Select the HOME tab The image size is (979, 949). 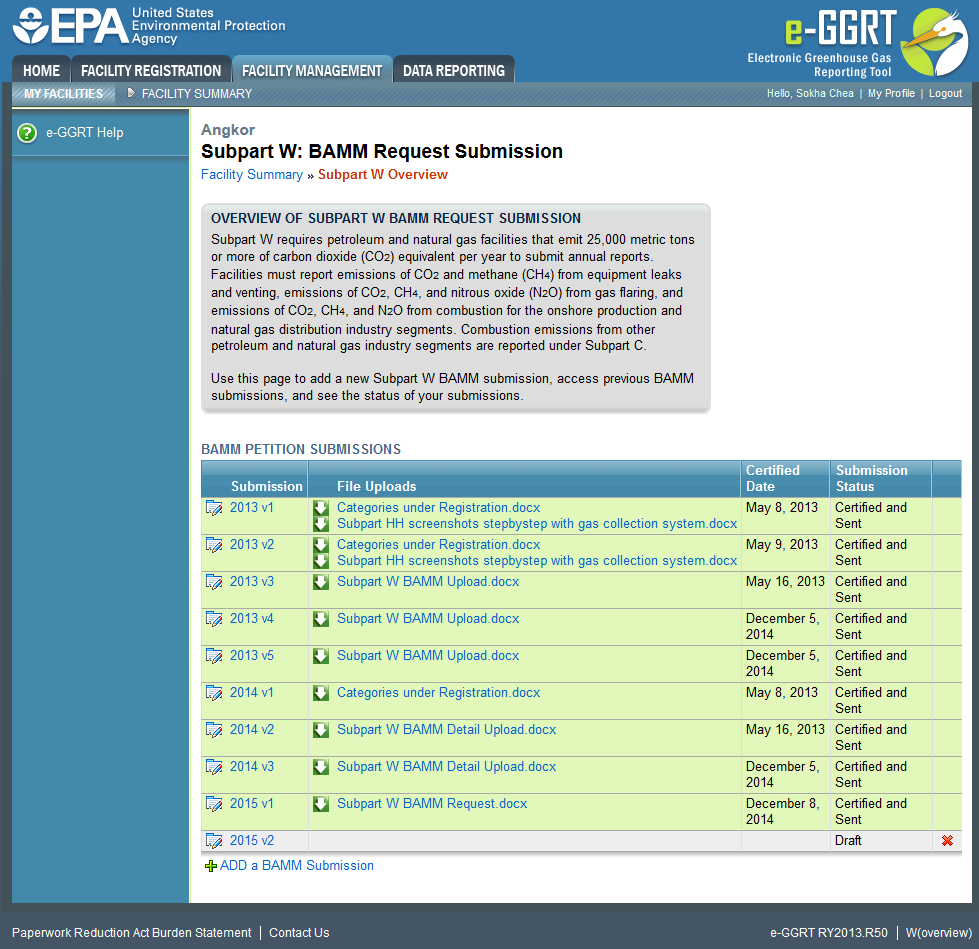pyautogui.click(x=41, y=70)
